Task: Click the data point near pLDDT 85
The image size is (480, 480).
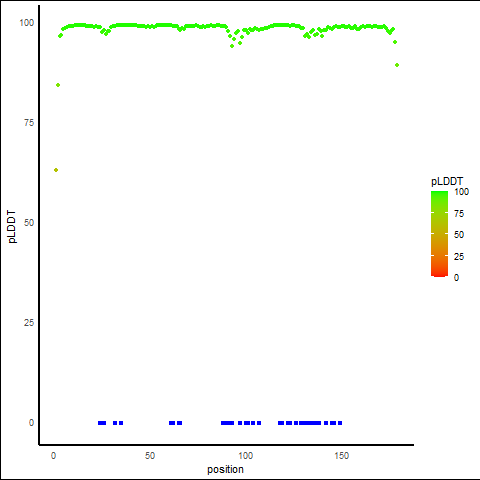Action: tap(58, 85)
